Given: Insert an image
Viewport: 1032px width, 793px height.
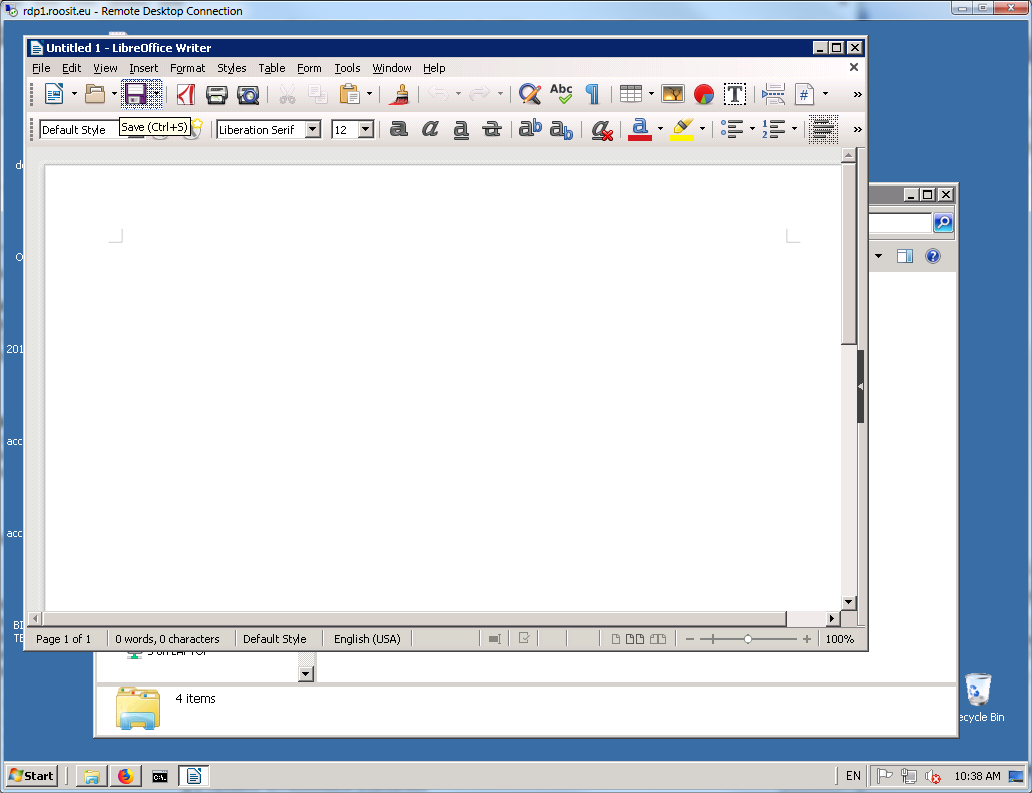Looking at the screenshot, I should click(x=673, y=94).
